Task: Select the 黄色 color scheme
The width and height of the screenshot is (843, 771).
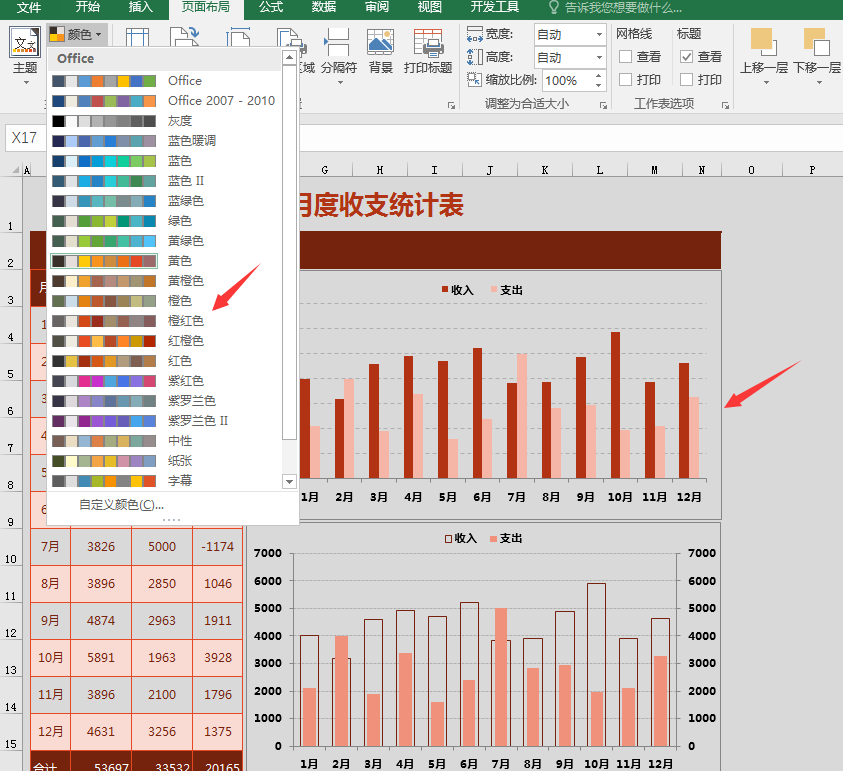Action: (165, 261)
